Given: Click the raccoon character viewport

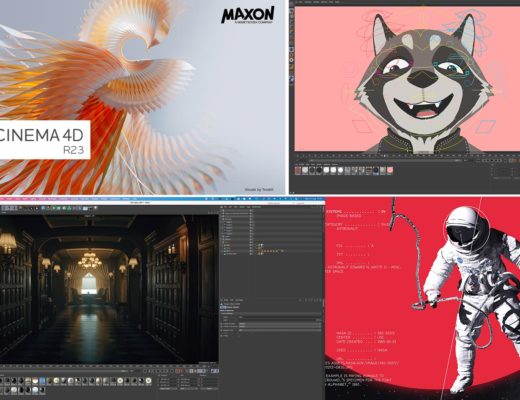Looking at the screenshot, I should (407, 79).
